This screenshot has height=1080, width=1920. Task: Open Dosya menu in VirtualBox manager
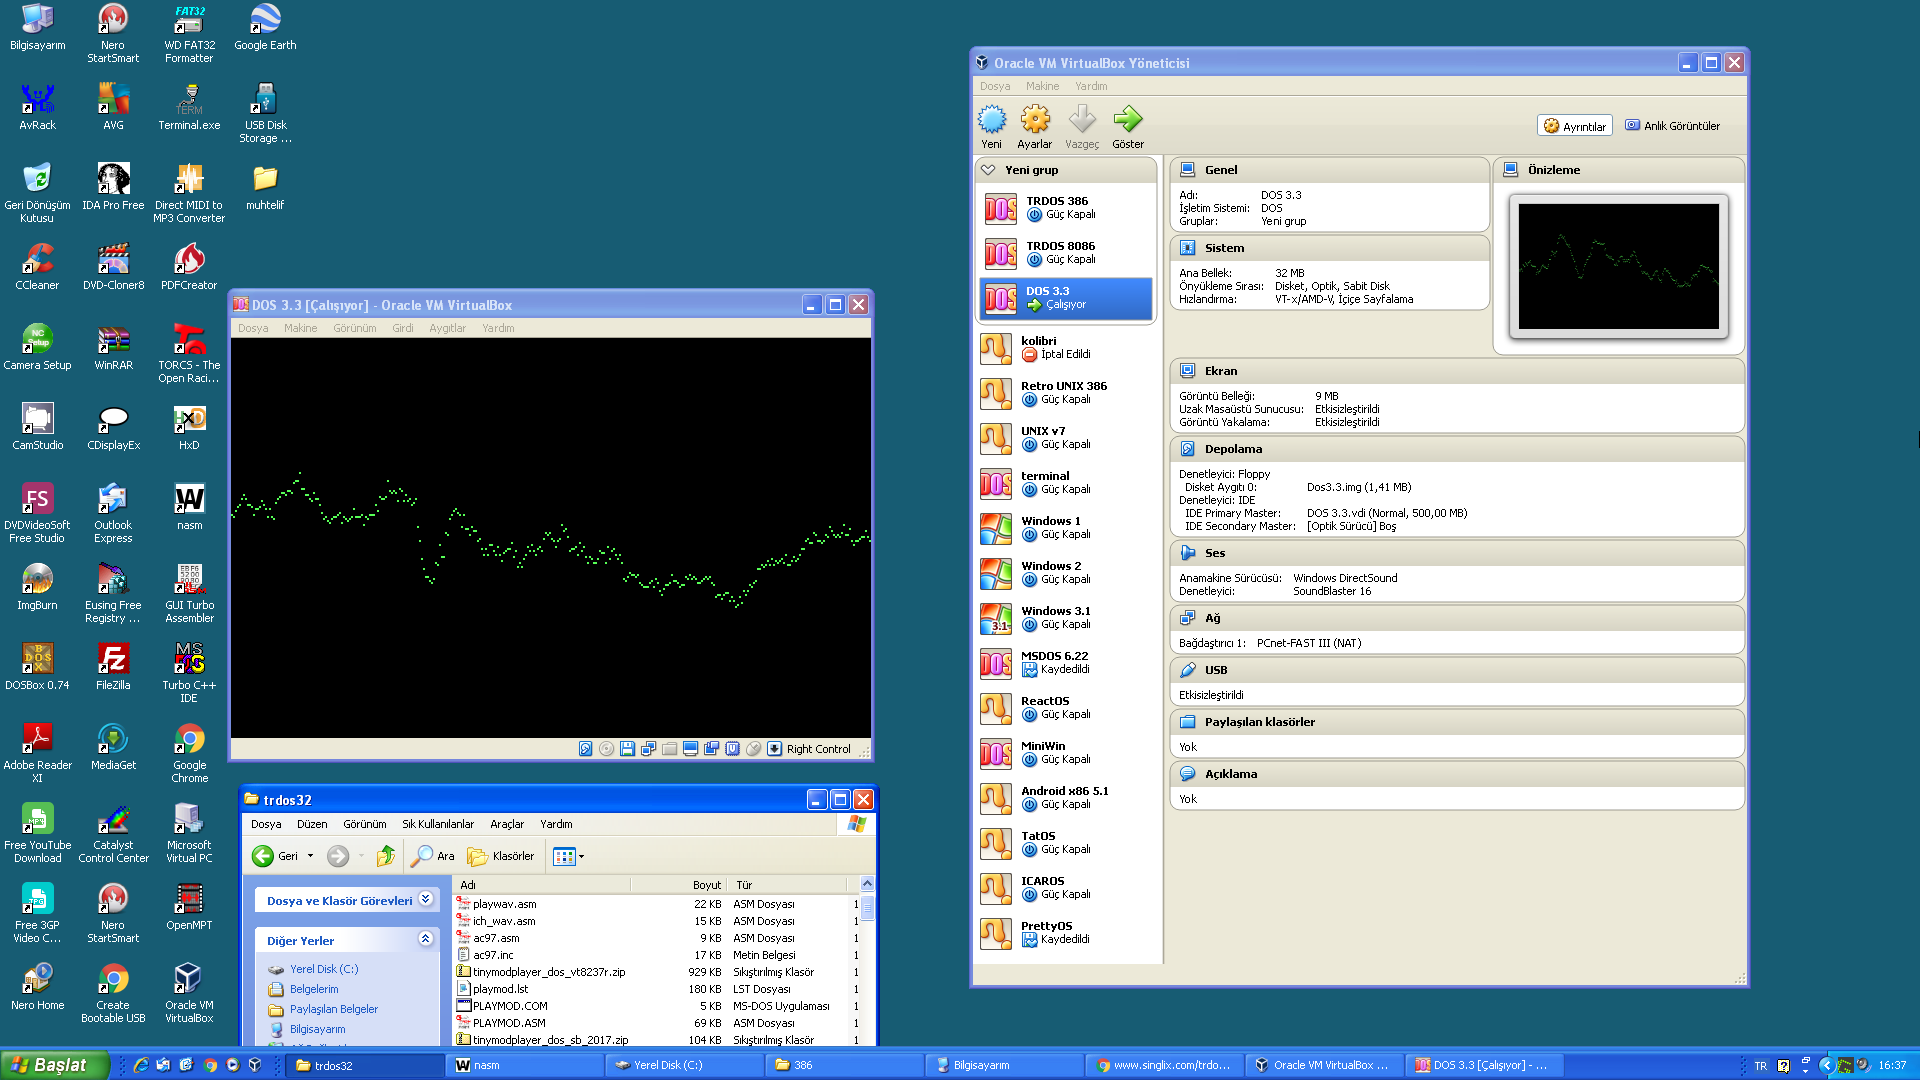[x=995, y=86]
